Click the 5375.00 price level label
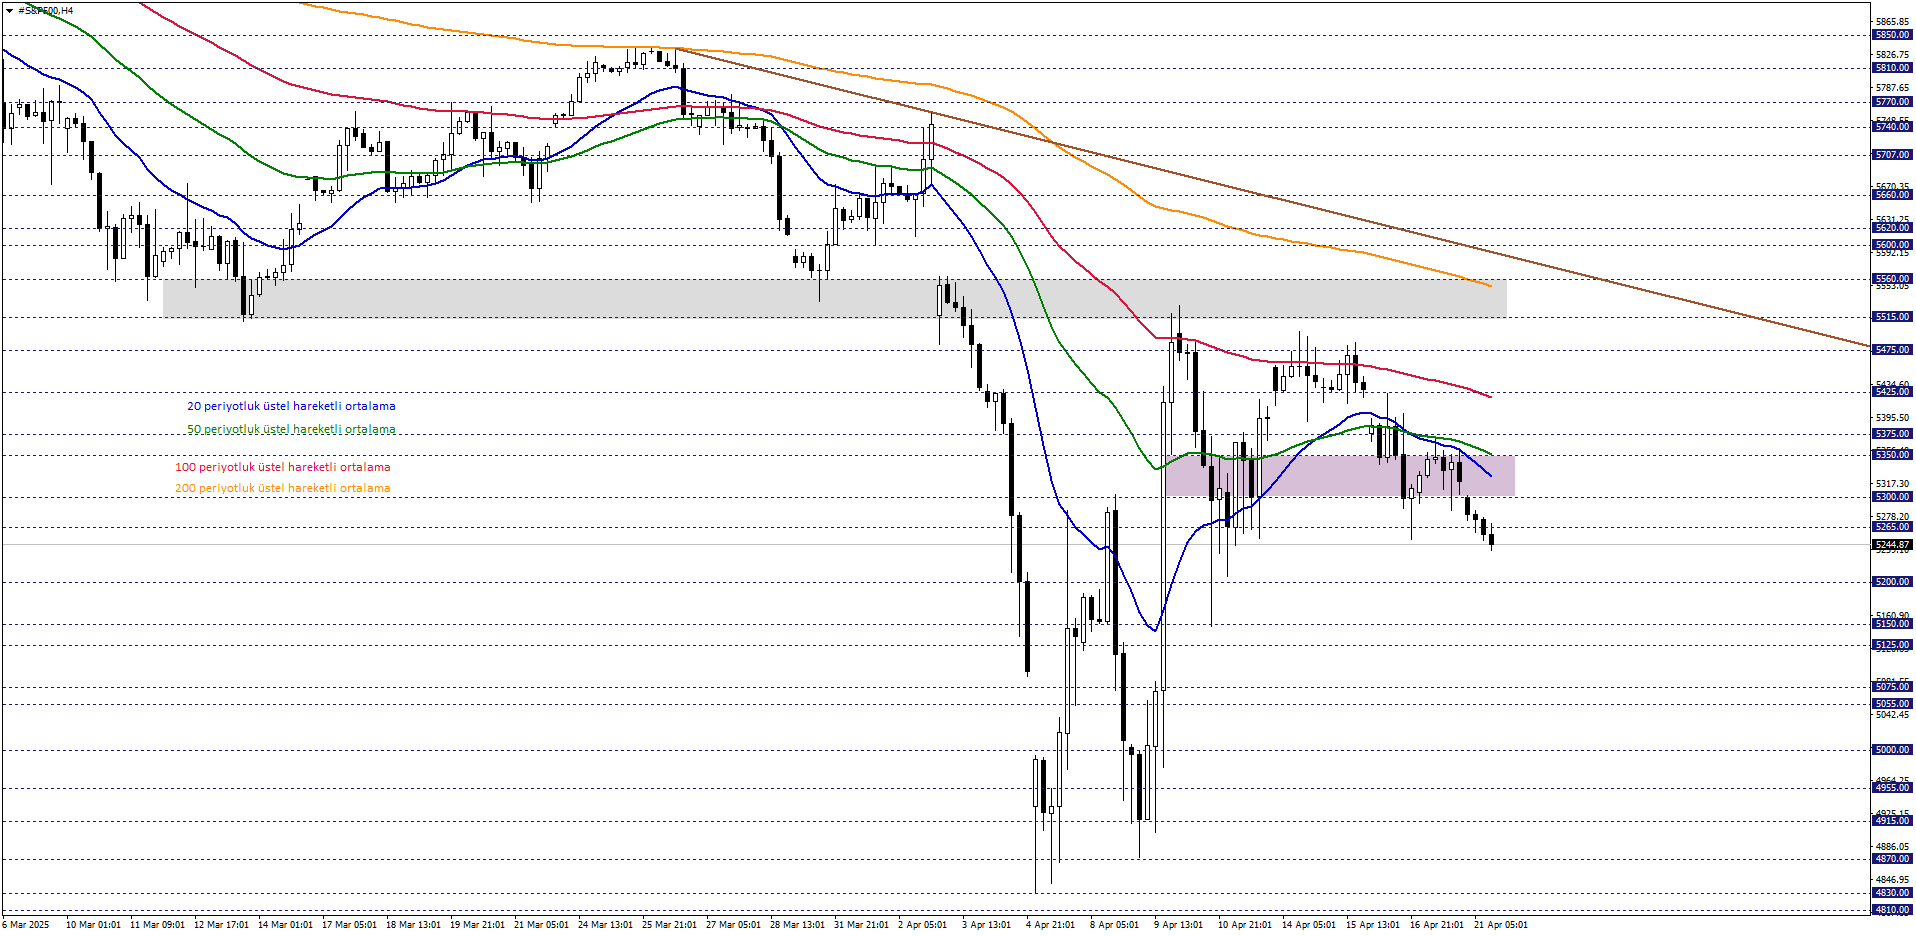Viewport: 1916px width, 936px height. click(1892, 434)
